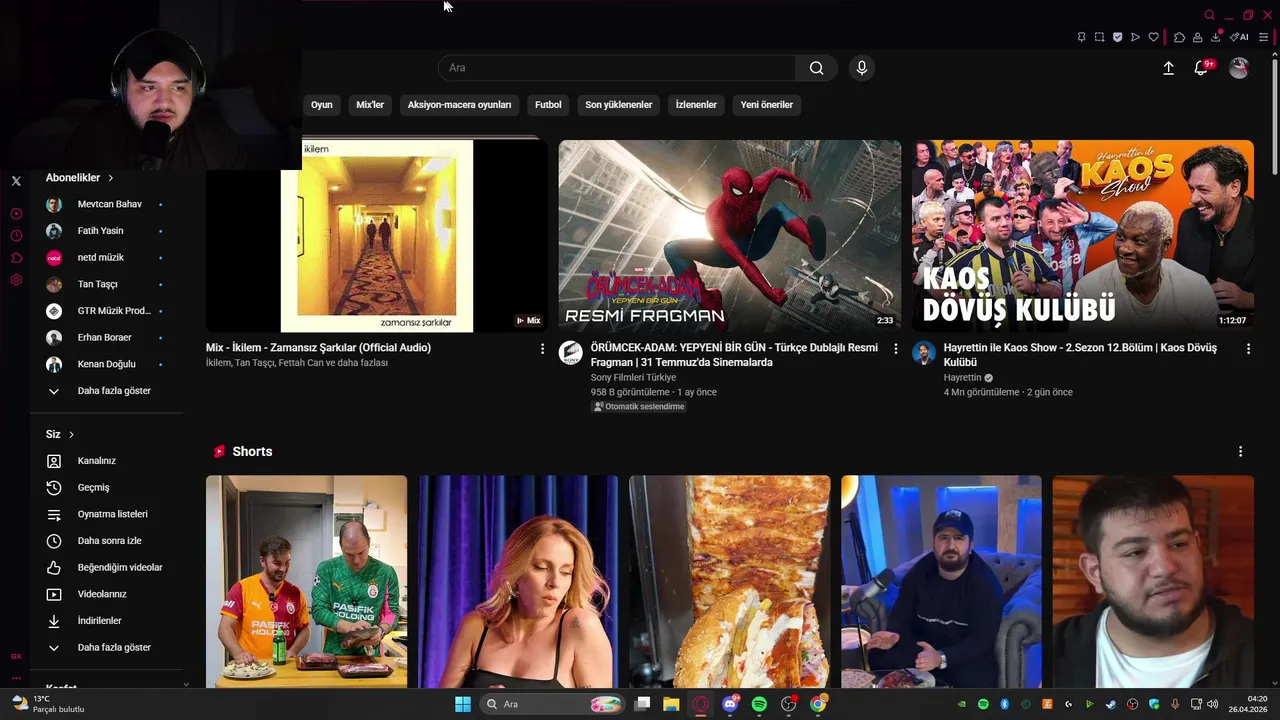Open options menu for Kaos Show video

coord(1248,349)
